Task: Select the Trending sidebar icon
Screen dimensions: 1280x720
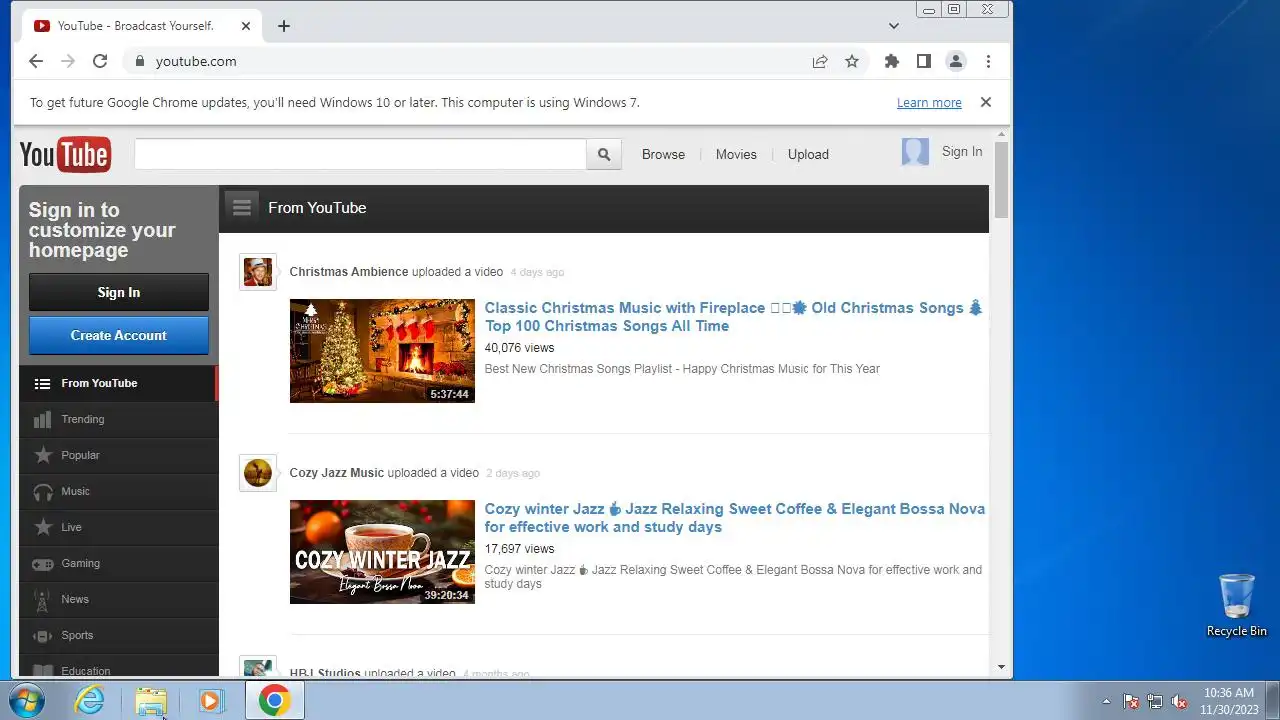Action: [x=42, y=419]
